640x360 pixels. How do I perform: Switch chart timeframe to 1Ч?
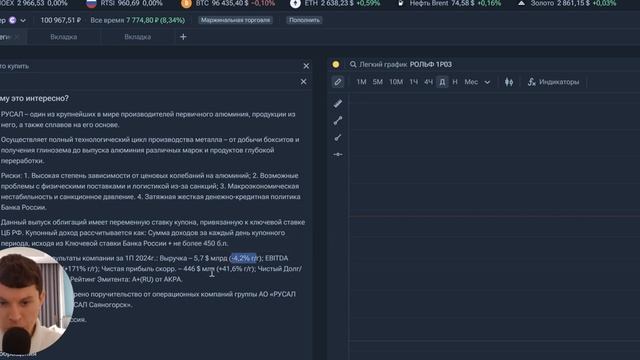[413, 82]
